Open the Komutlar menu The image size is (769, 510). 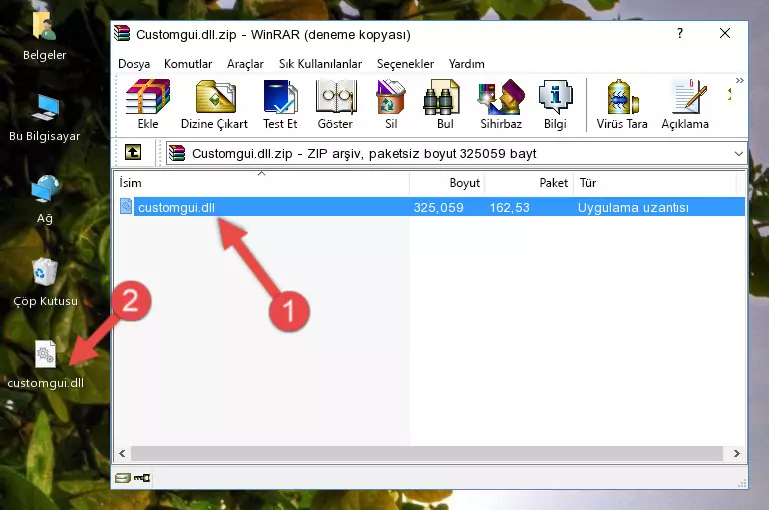tap(188, 64)
